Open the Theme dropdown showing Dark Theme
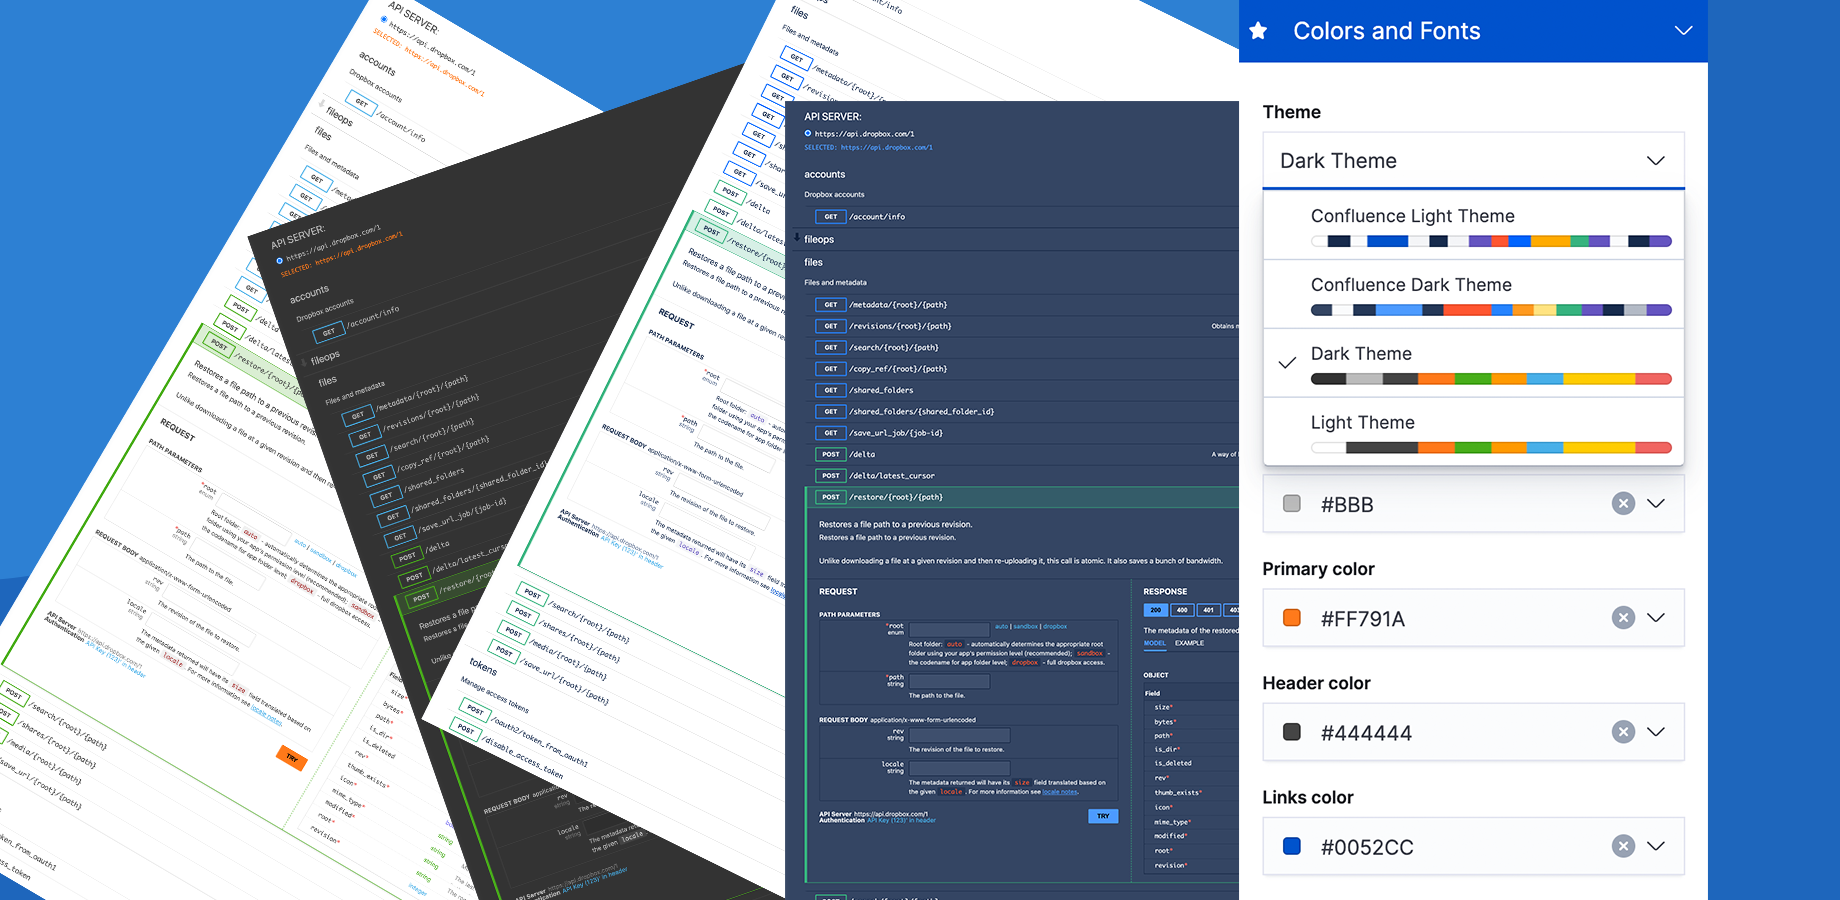The height and width of the screenshot is (900, 1840). click(x=1474, y=160)
